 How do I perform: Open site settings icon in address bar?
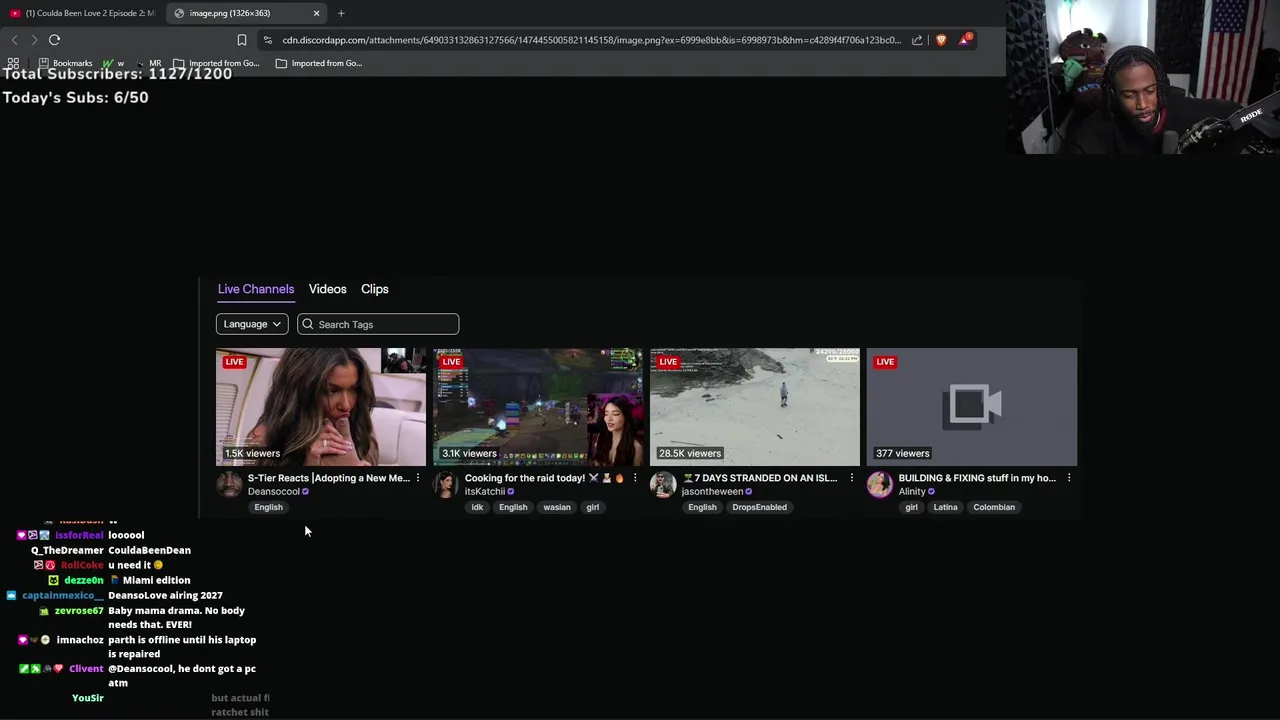pos(267,40)
